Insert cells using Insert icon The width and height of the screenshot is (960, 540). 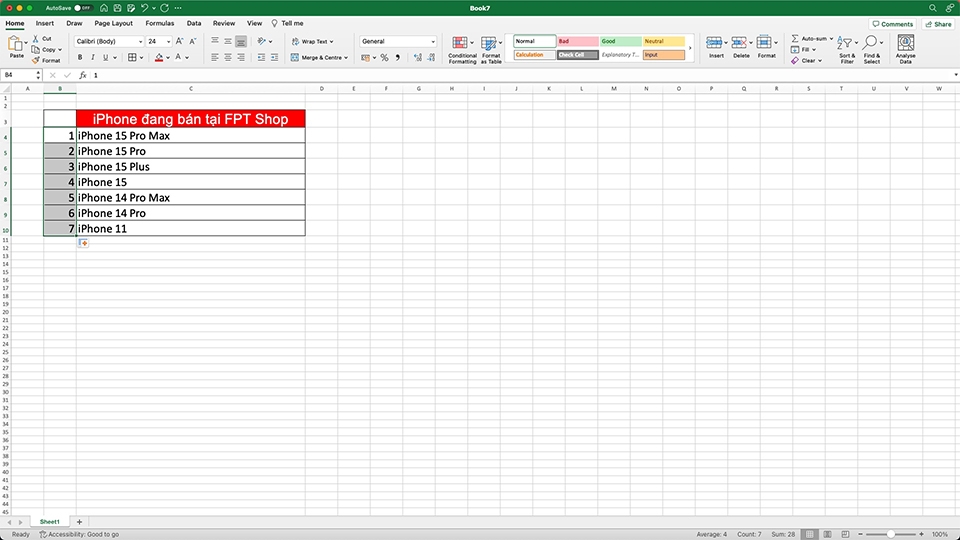coord(714,43)
